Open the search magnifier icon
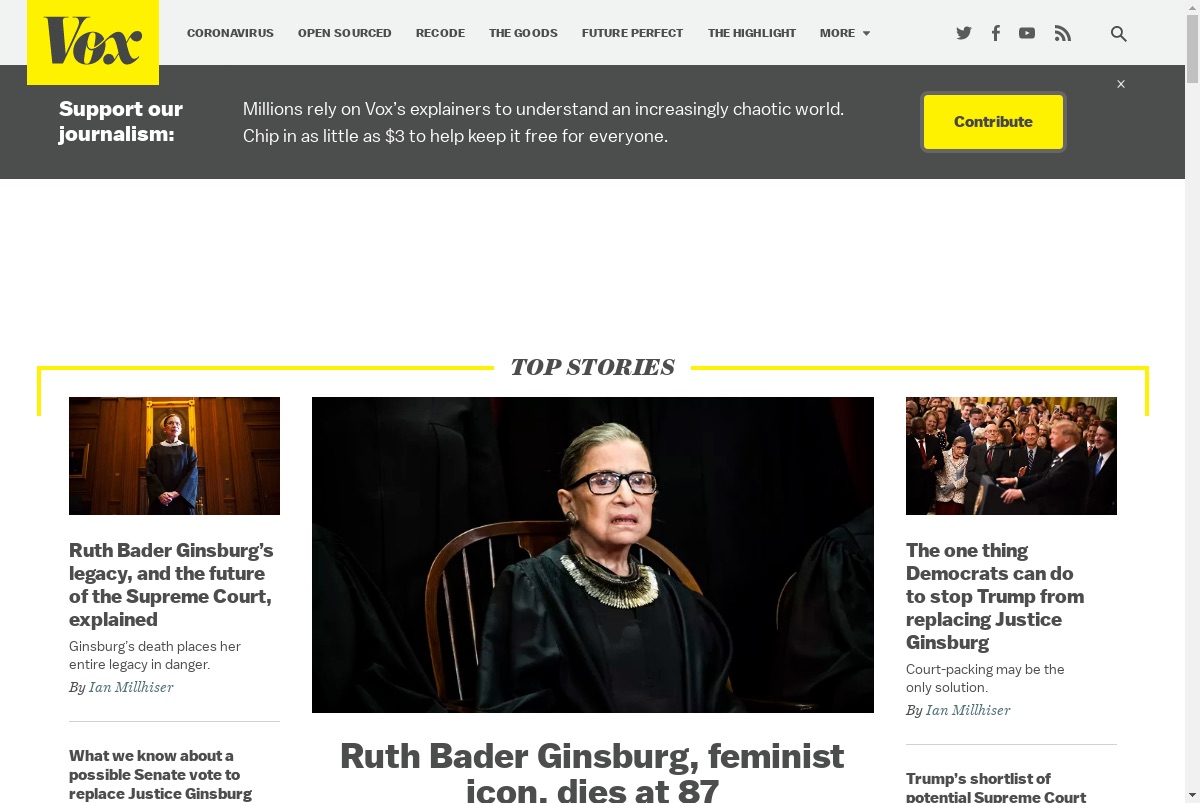 (x=1119, y=33)
